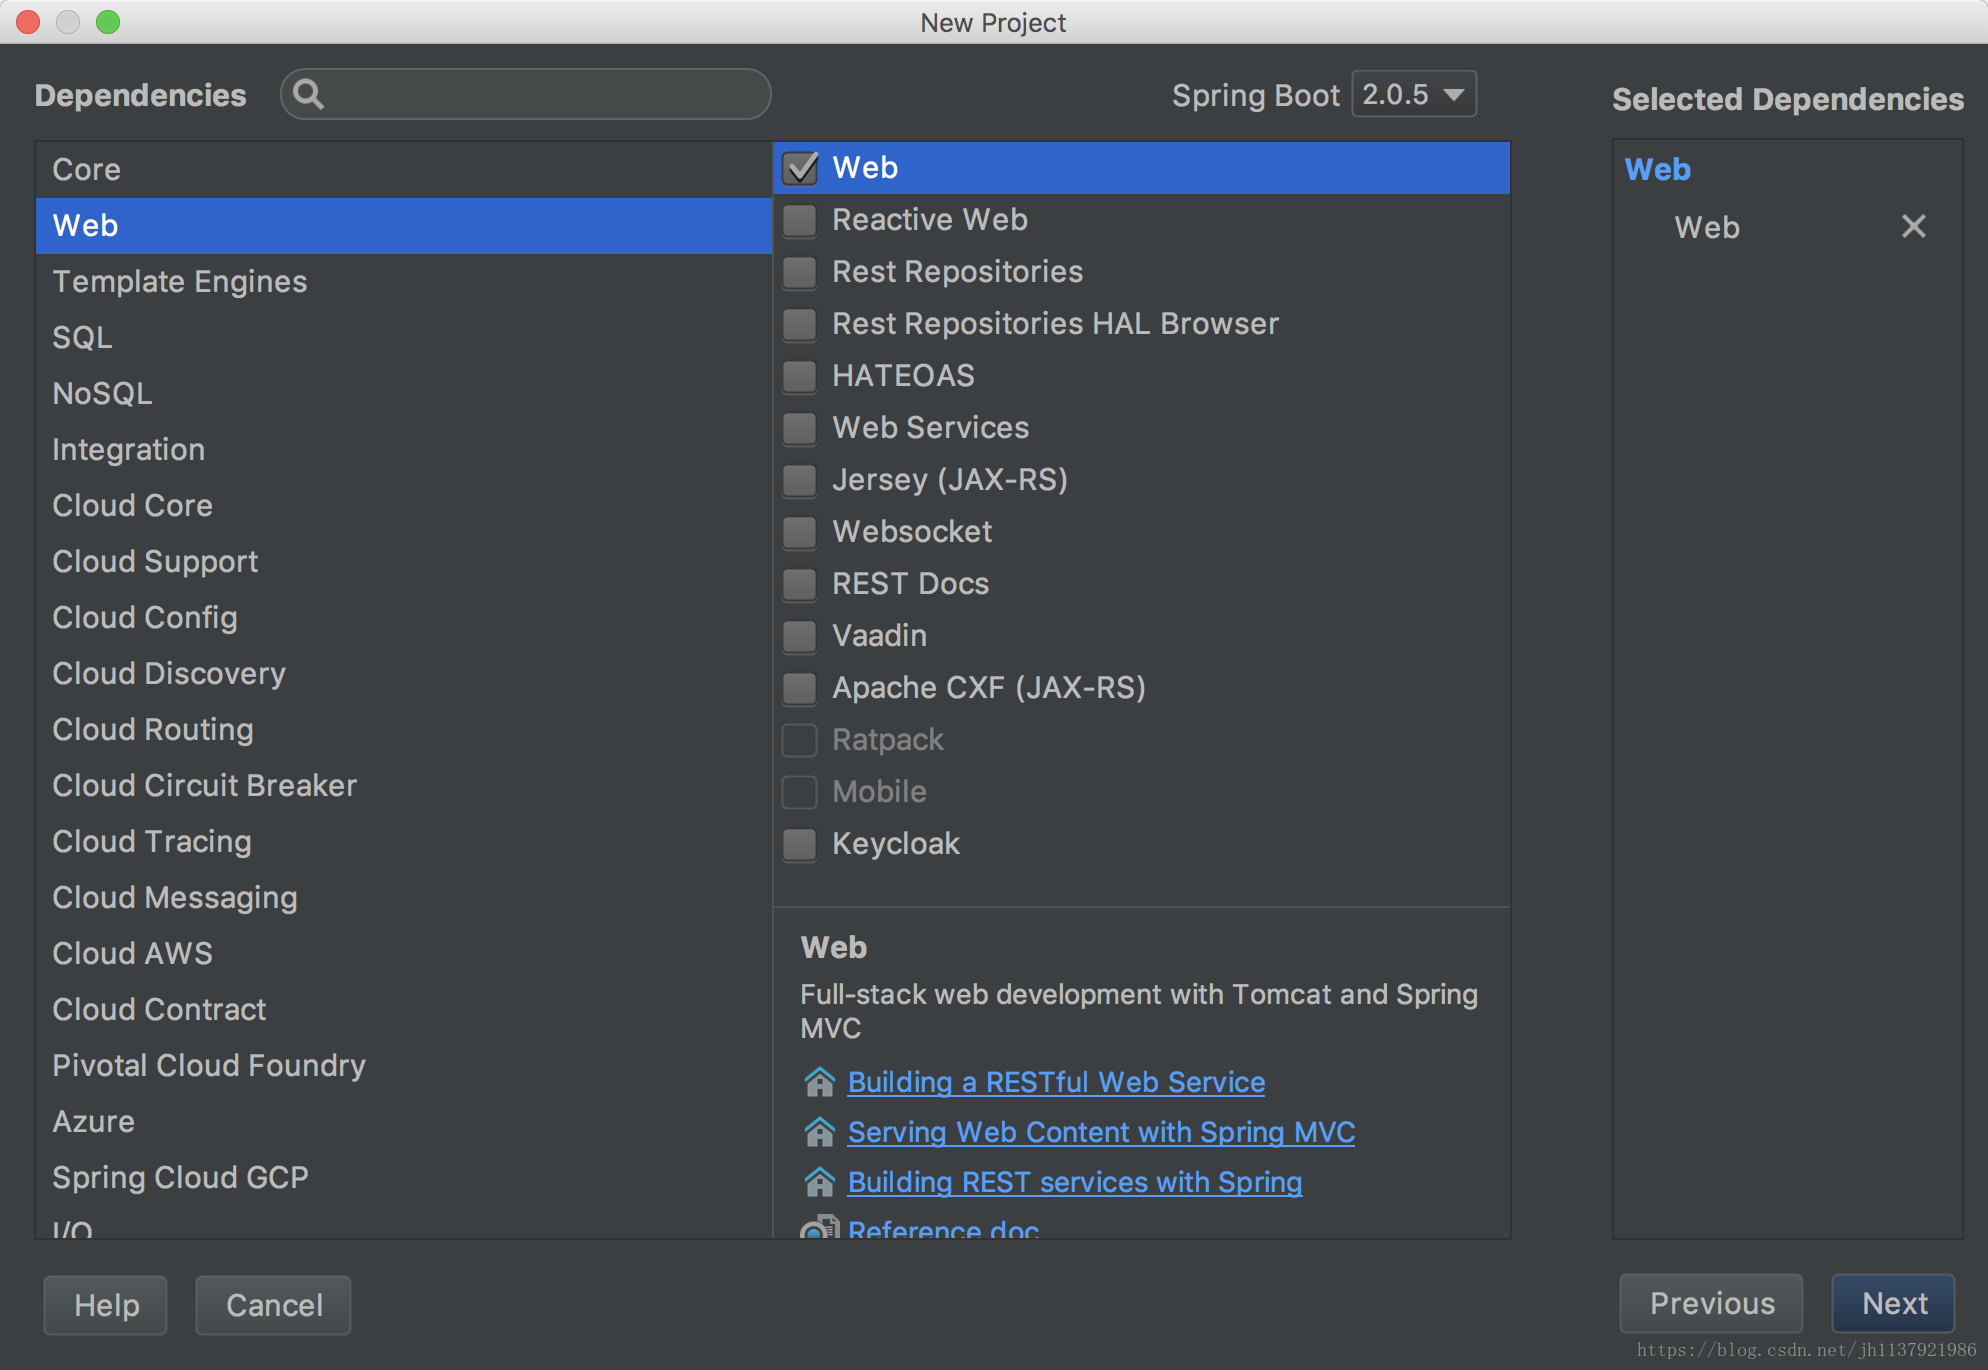Screen dimensions: 1988x1370
Task: Go back with the Previous button
Action: 1712,1303
